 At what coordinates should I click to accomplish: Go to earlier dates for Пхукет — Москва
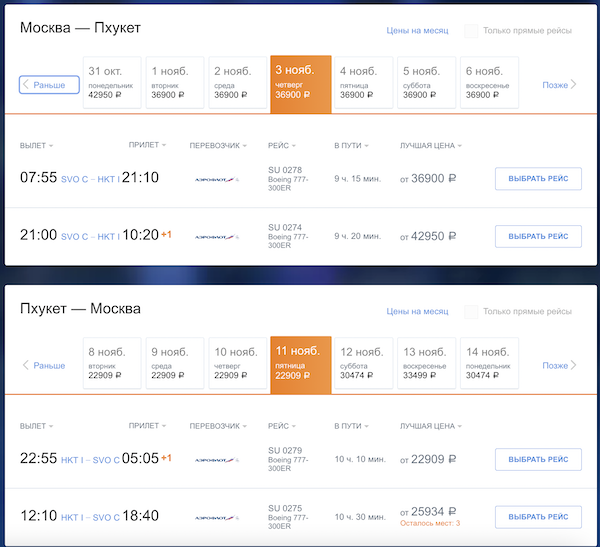pos(49,365)
